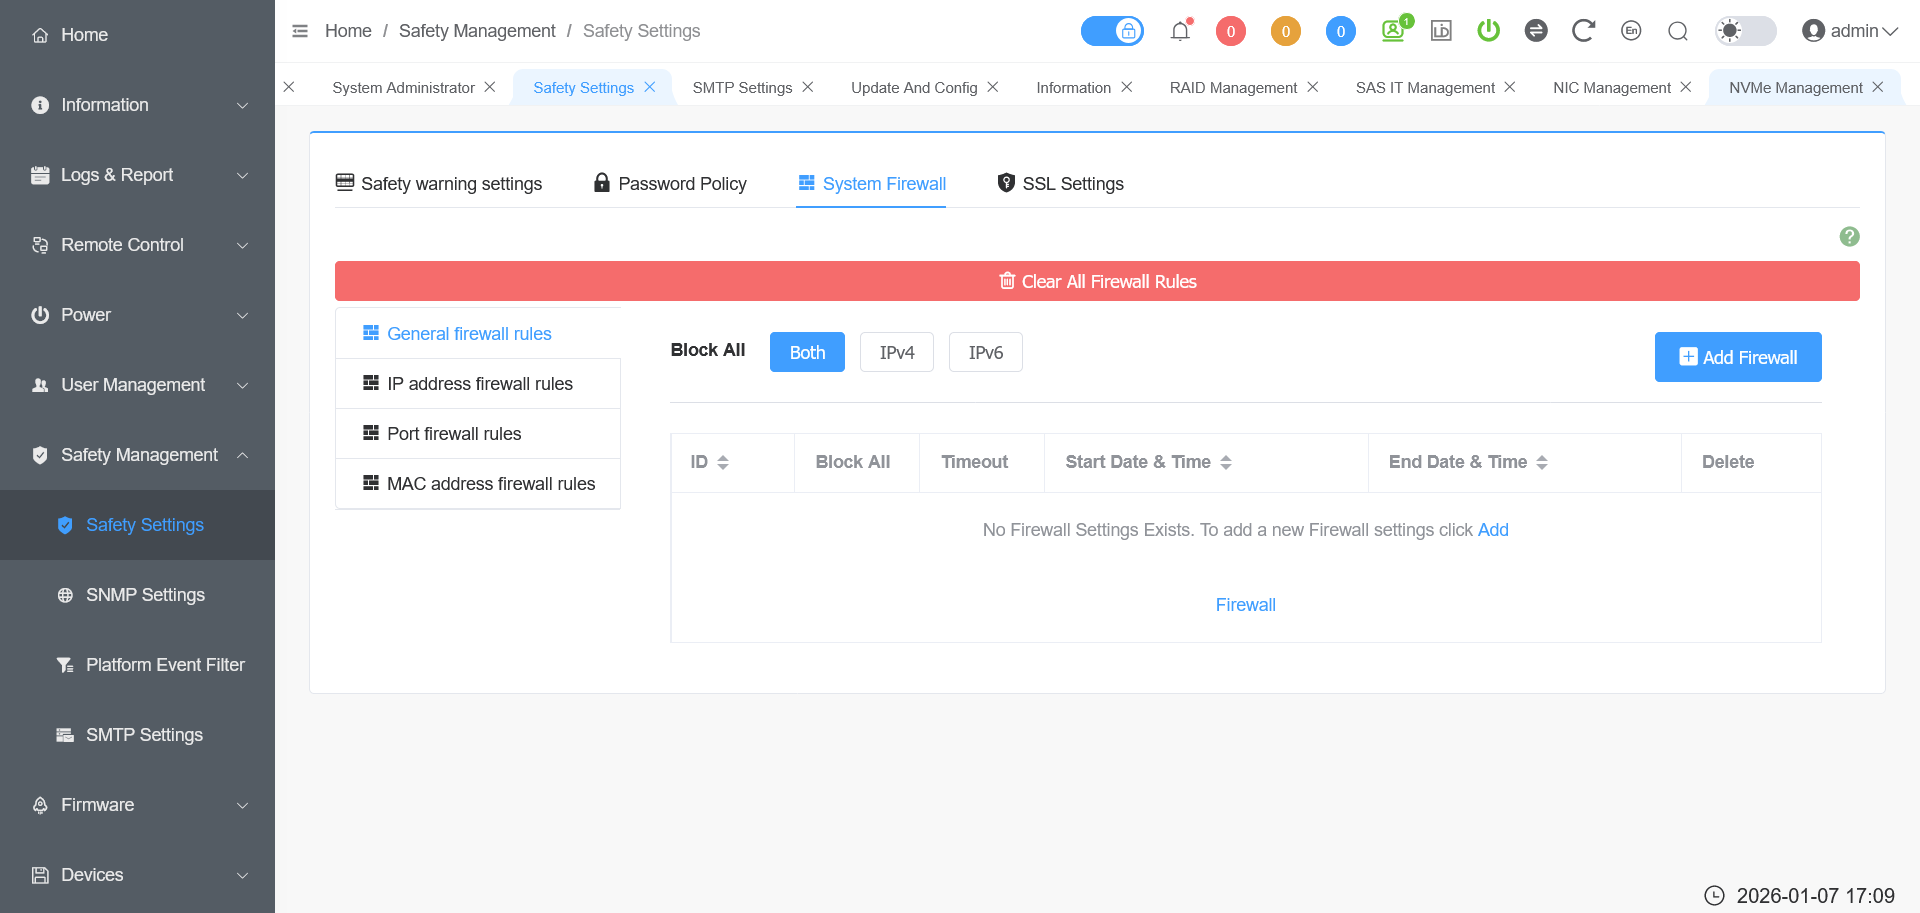Click the notification bell icon
The height and width of the screenshot is (913, 1920).
pos(1180,31)
